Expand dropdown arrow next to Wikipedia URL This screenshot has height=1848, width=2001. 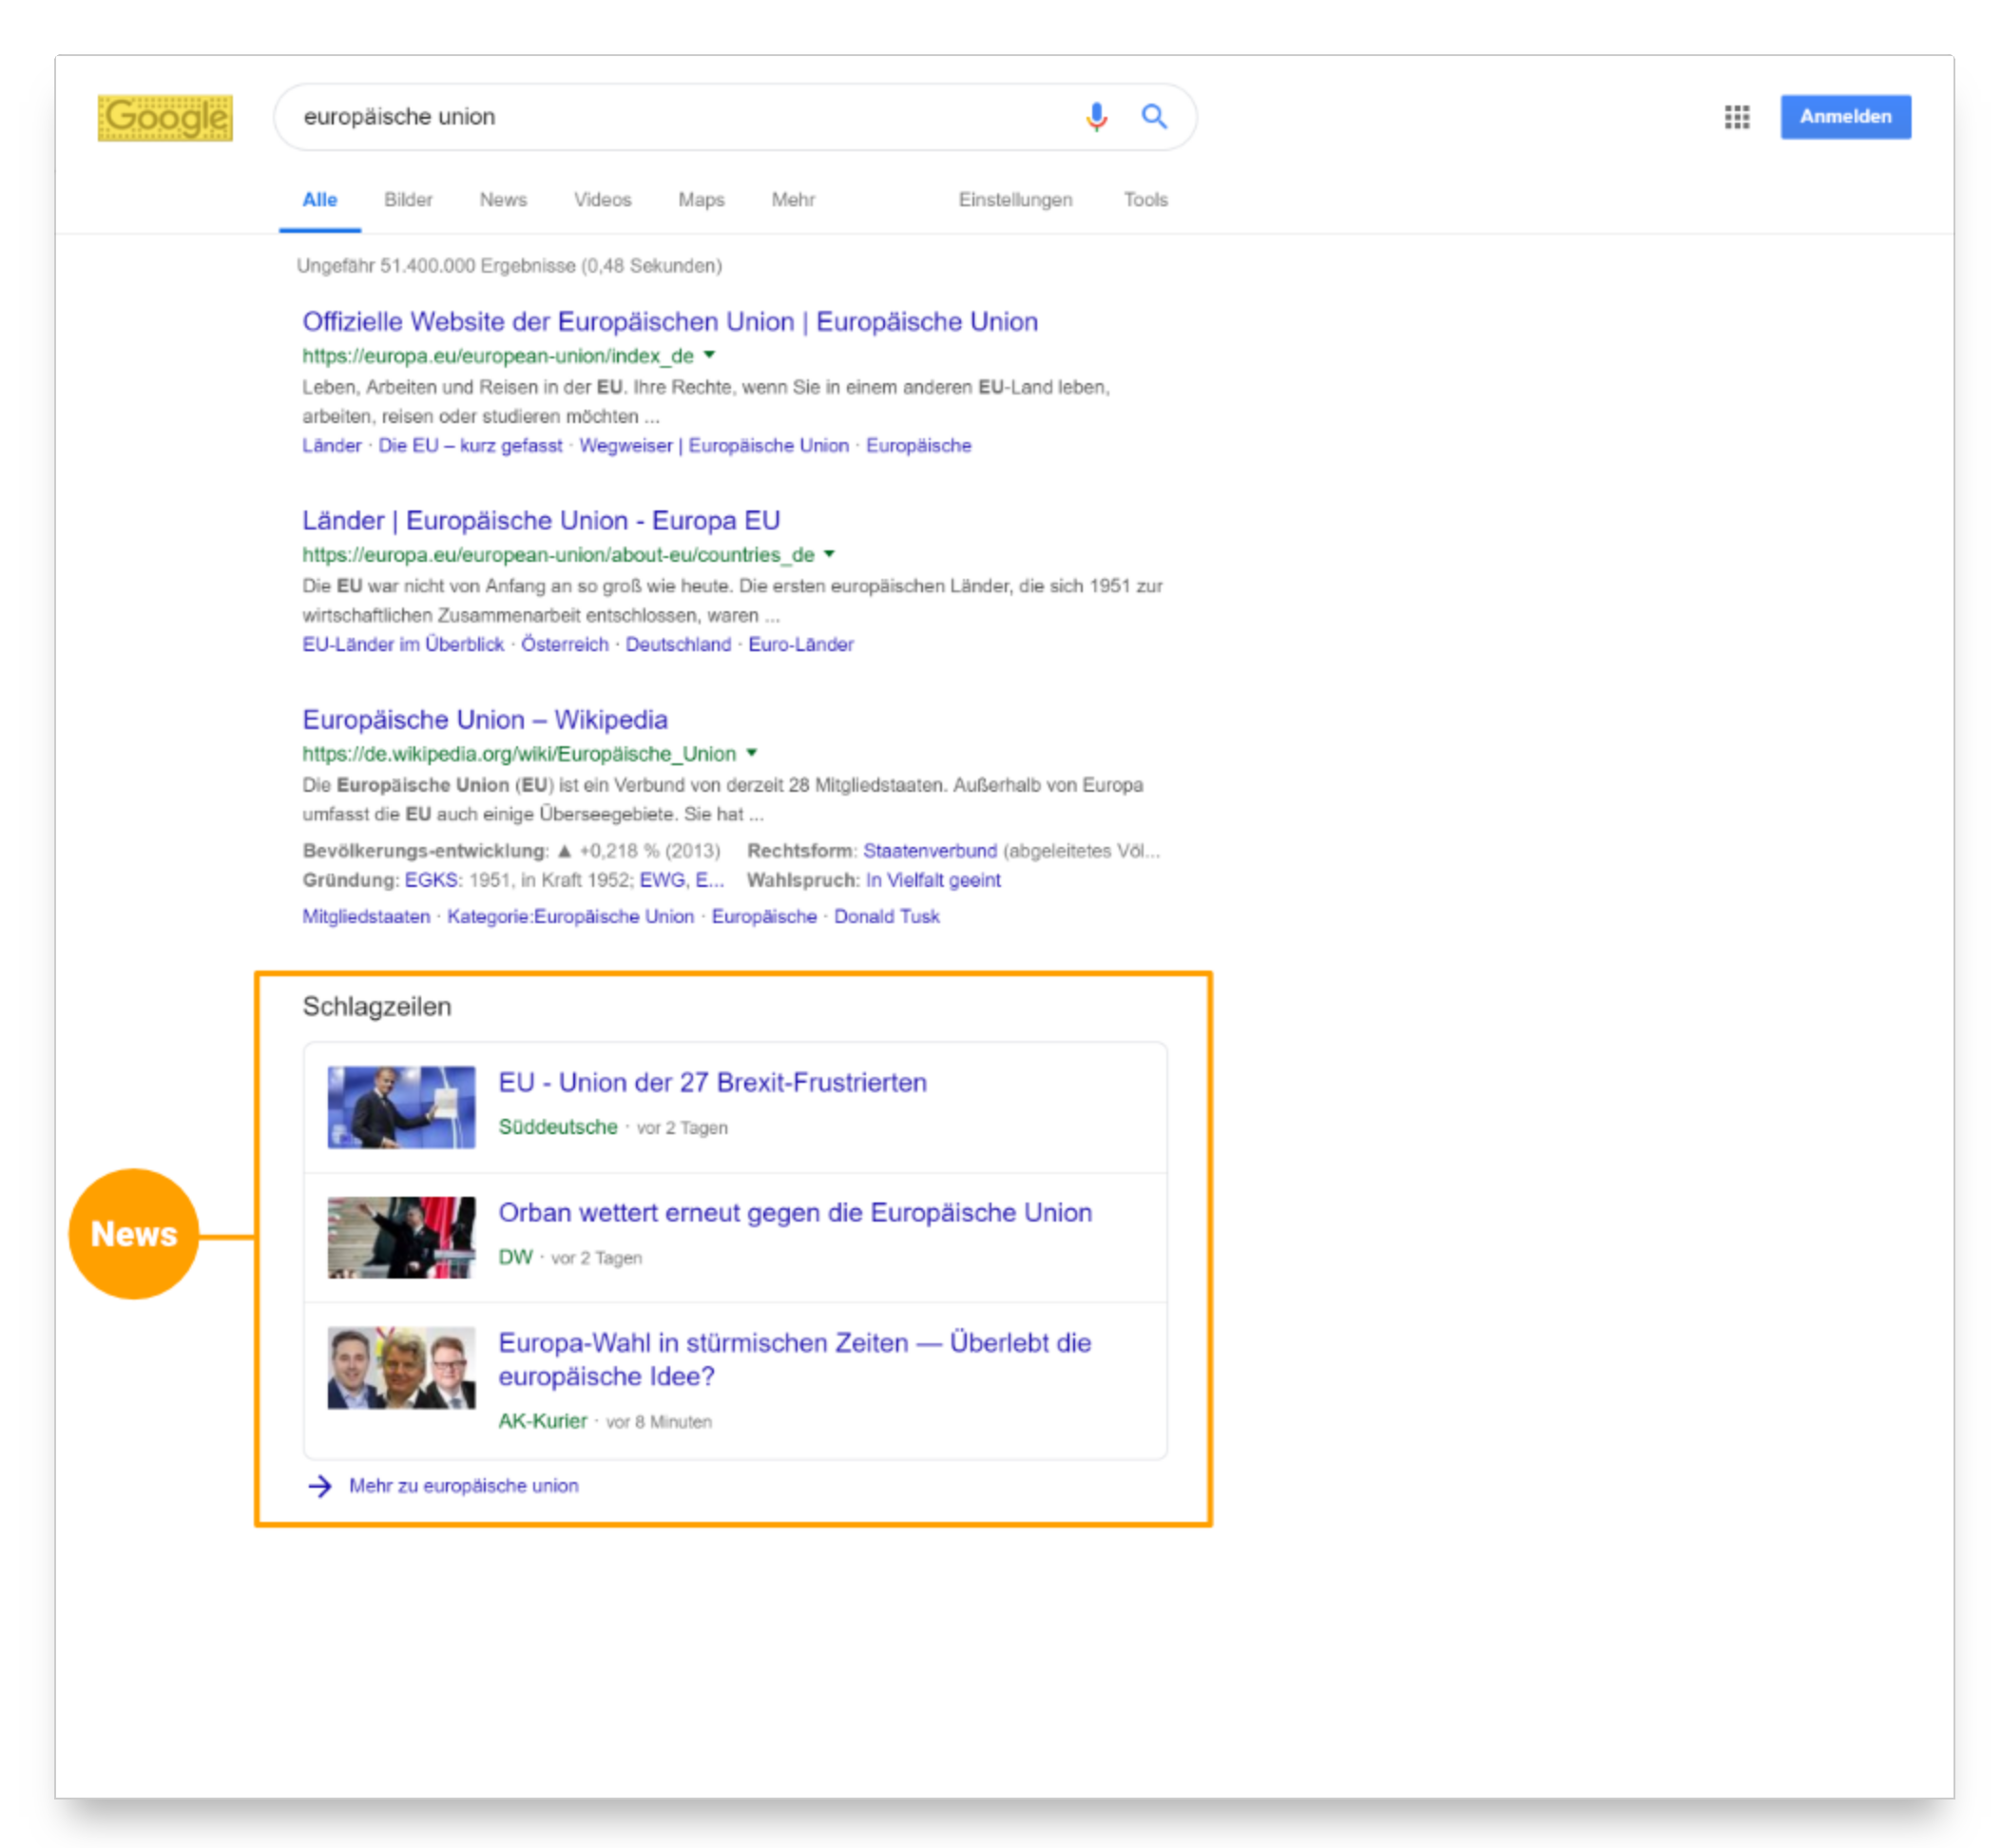(752, 753)
